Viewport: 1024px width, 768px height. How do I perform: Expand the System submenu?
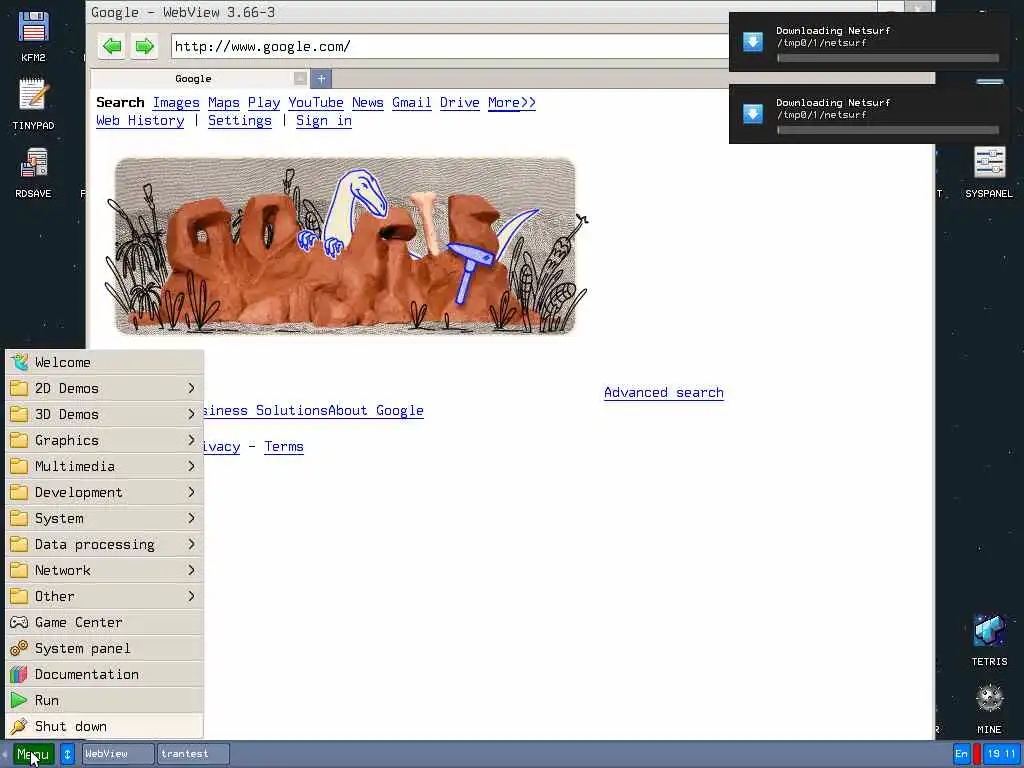coord(104,518)
